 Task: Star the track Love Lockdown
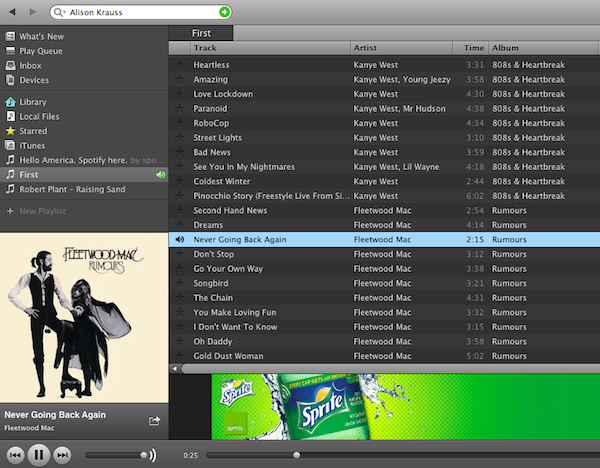[179, 94]
